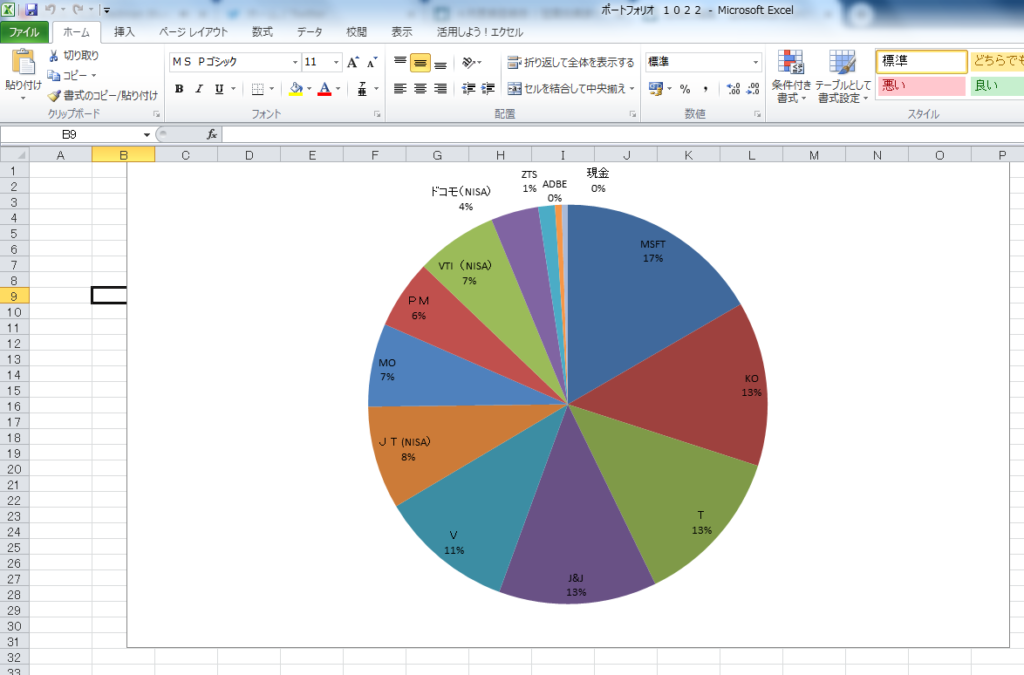
Task: Switch to the 校閲 tab
Action: coord(357,32)
